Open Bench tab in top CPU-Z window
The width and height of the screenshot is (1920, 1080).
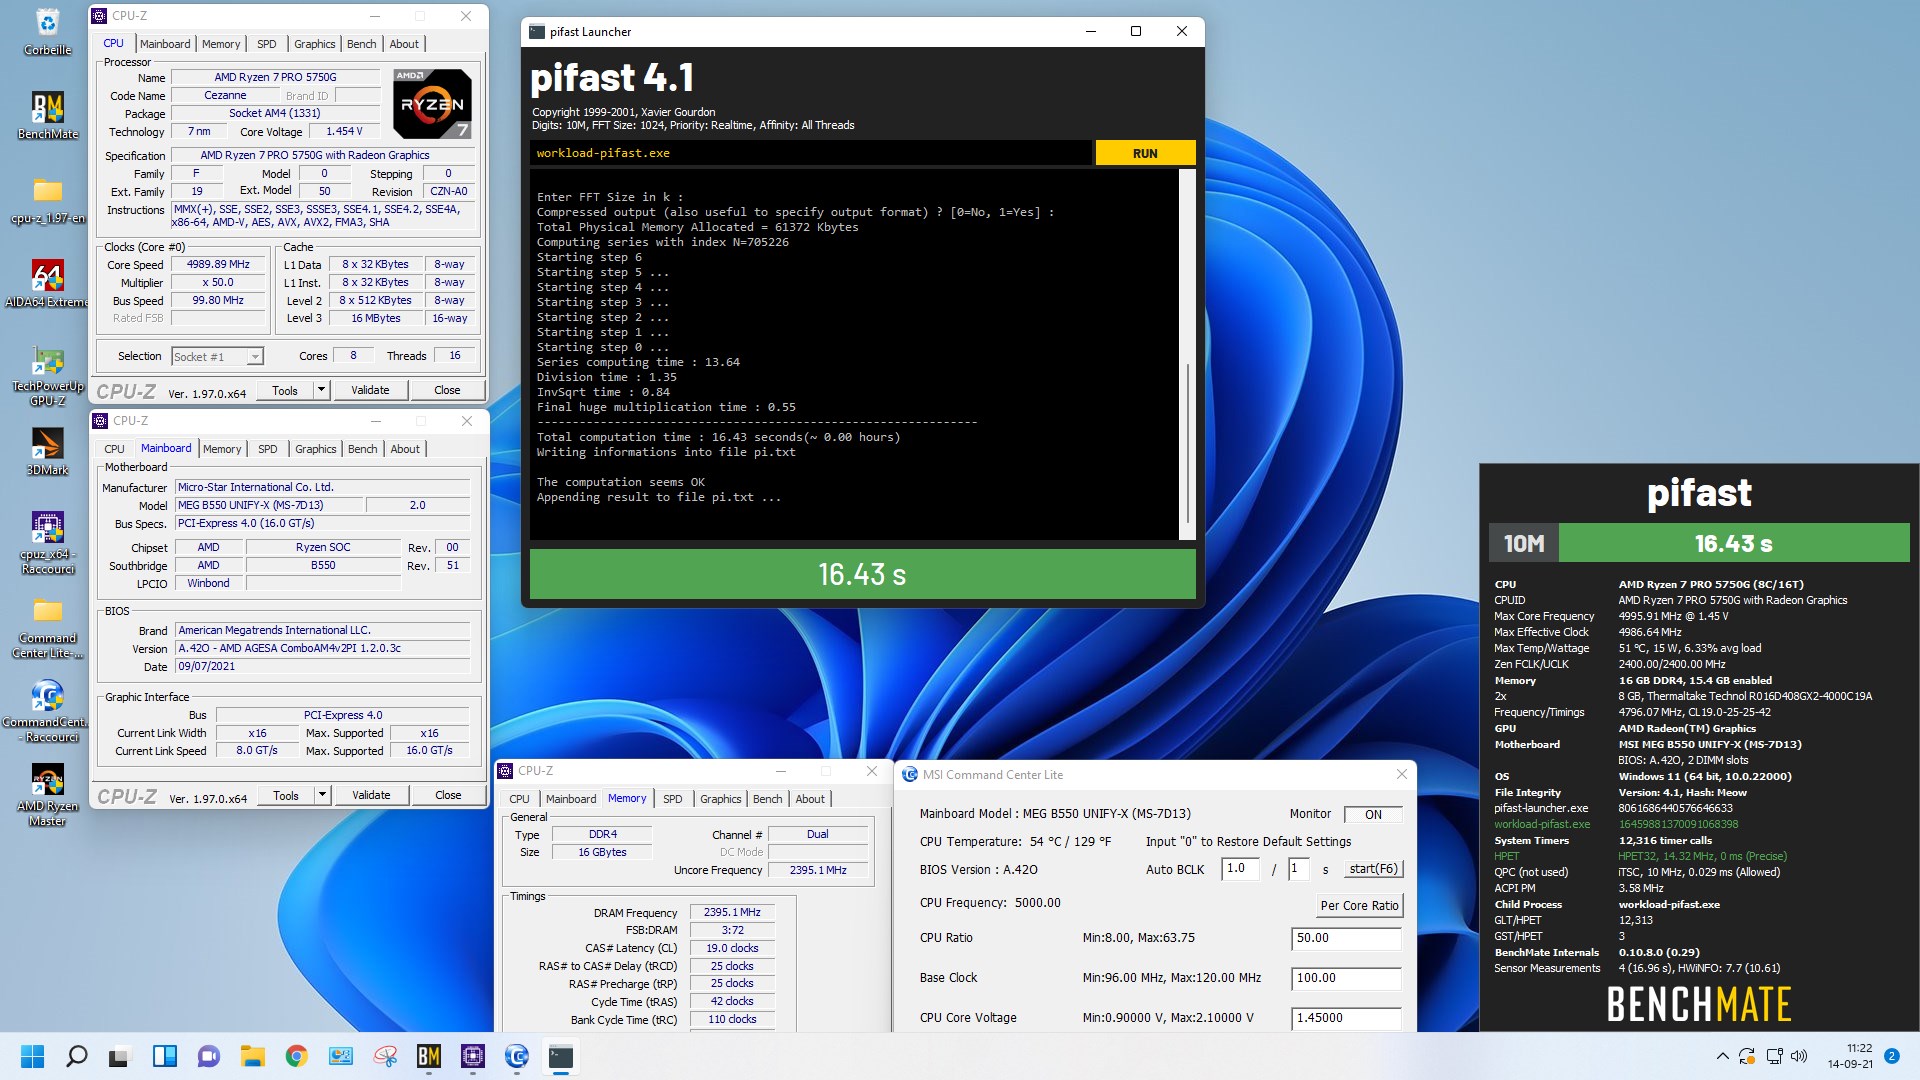361,44
